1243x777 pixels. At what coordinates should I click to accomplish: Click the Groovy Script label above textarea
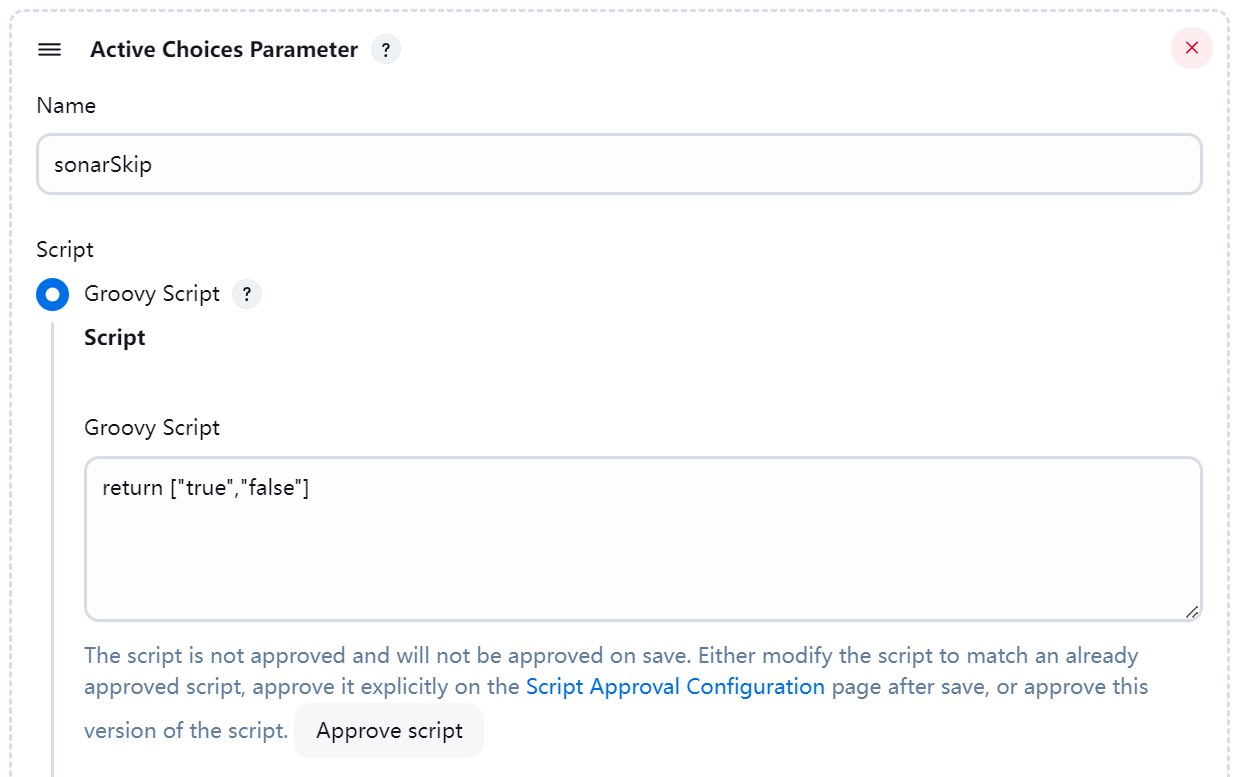tap(152, 428)
